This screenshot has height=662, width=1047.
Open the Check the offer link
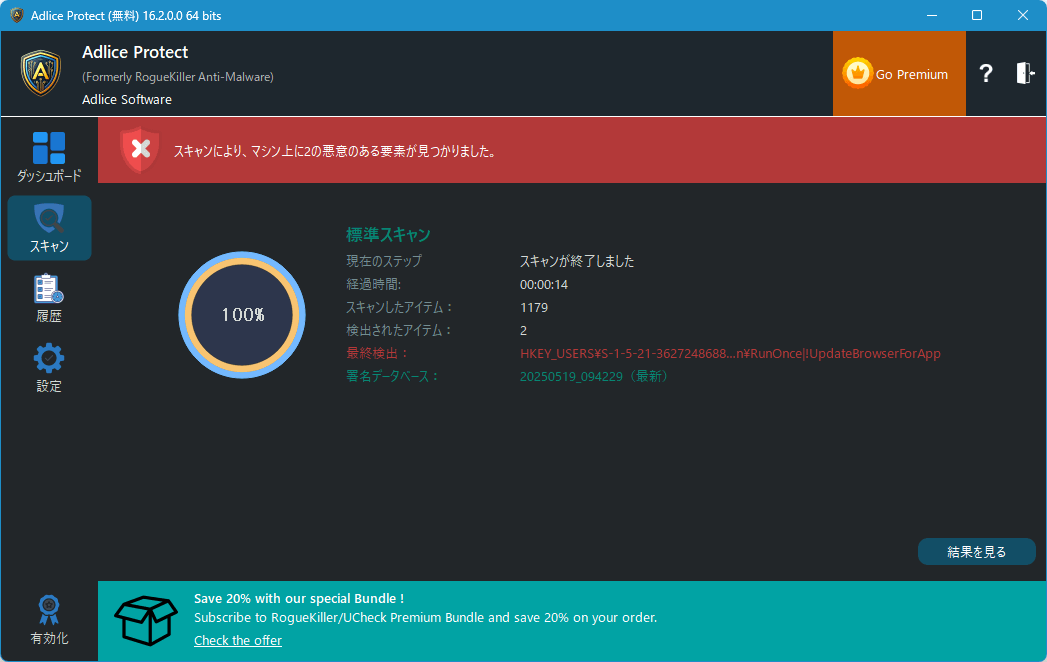point(238,641)
